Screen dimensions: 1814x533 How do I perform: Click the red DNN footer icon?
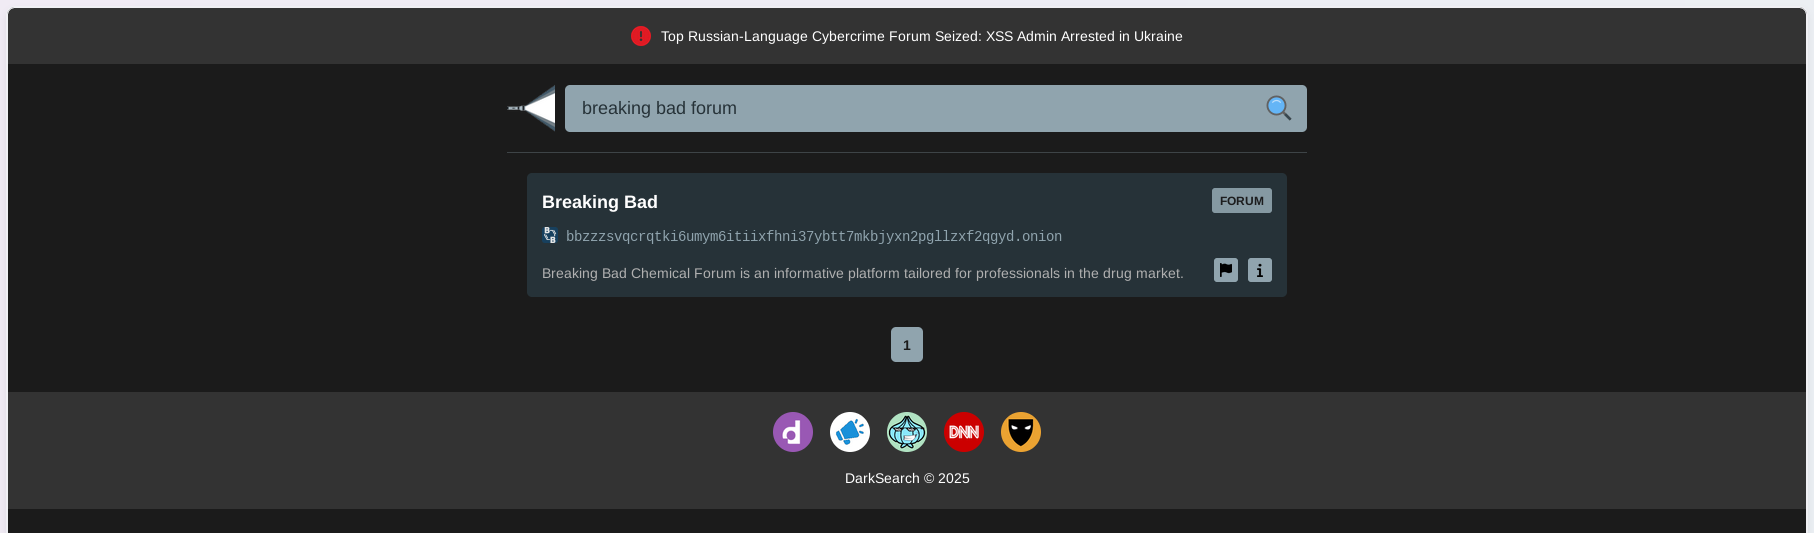coord(964,432)
